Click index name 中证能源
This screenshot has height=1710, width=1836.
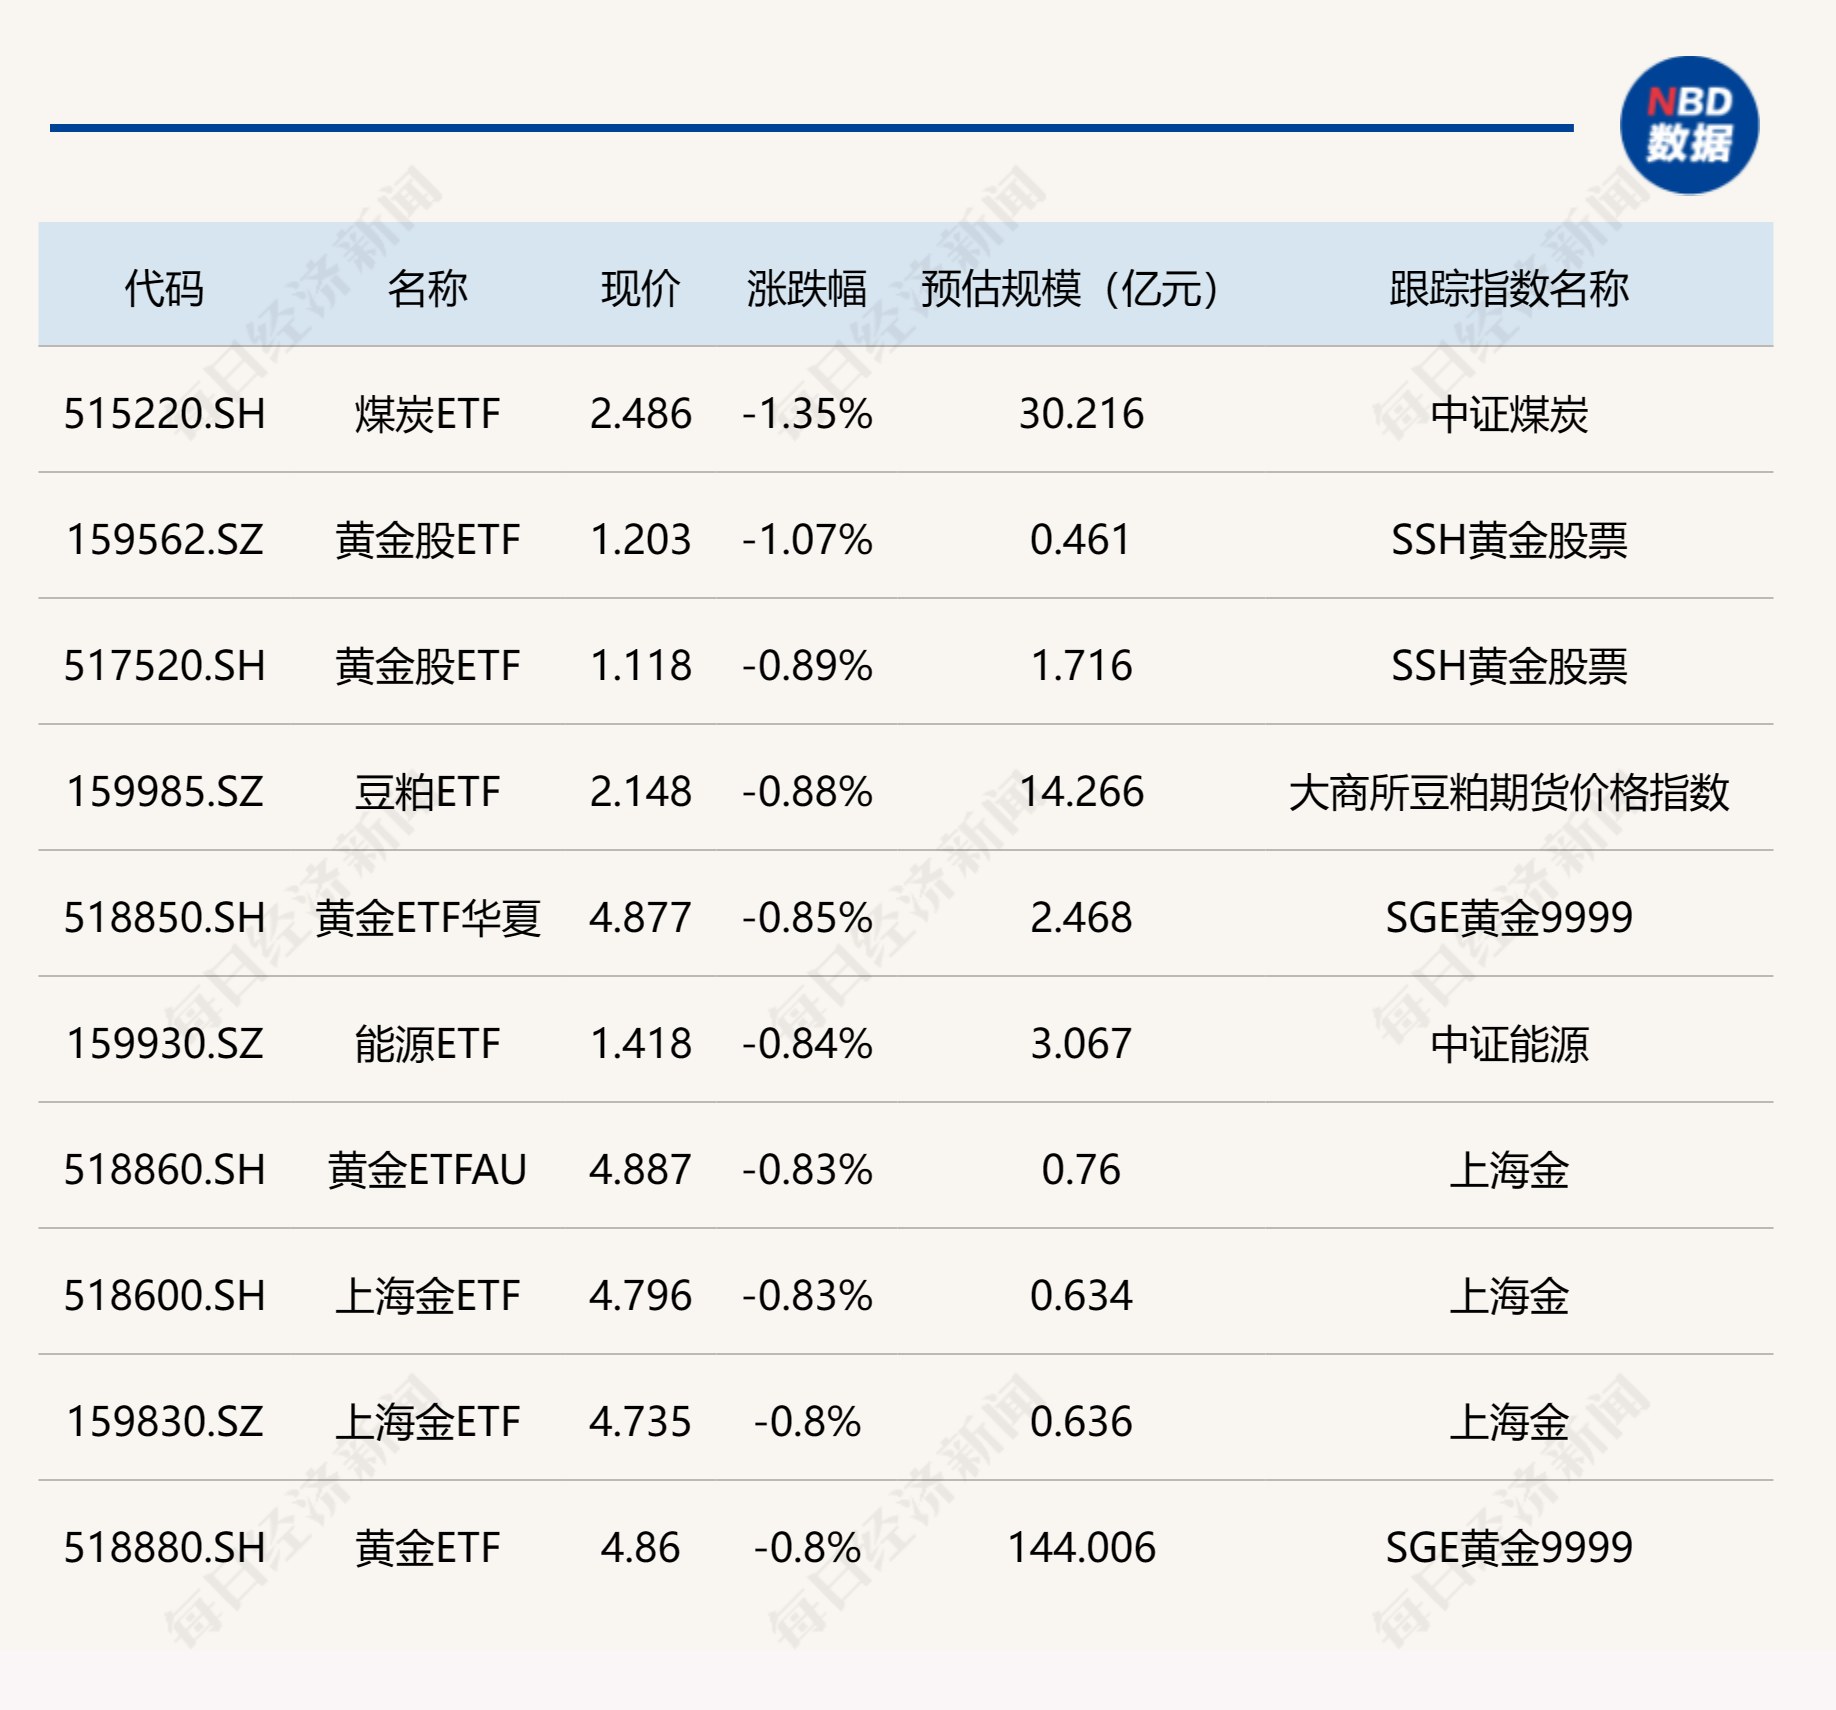pyautogui.click(x=1509, y=1044)
